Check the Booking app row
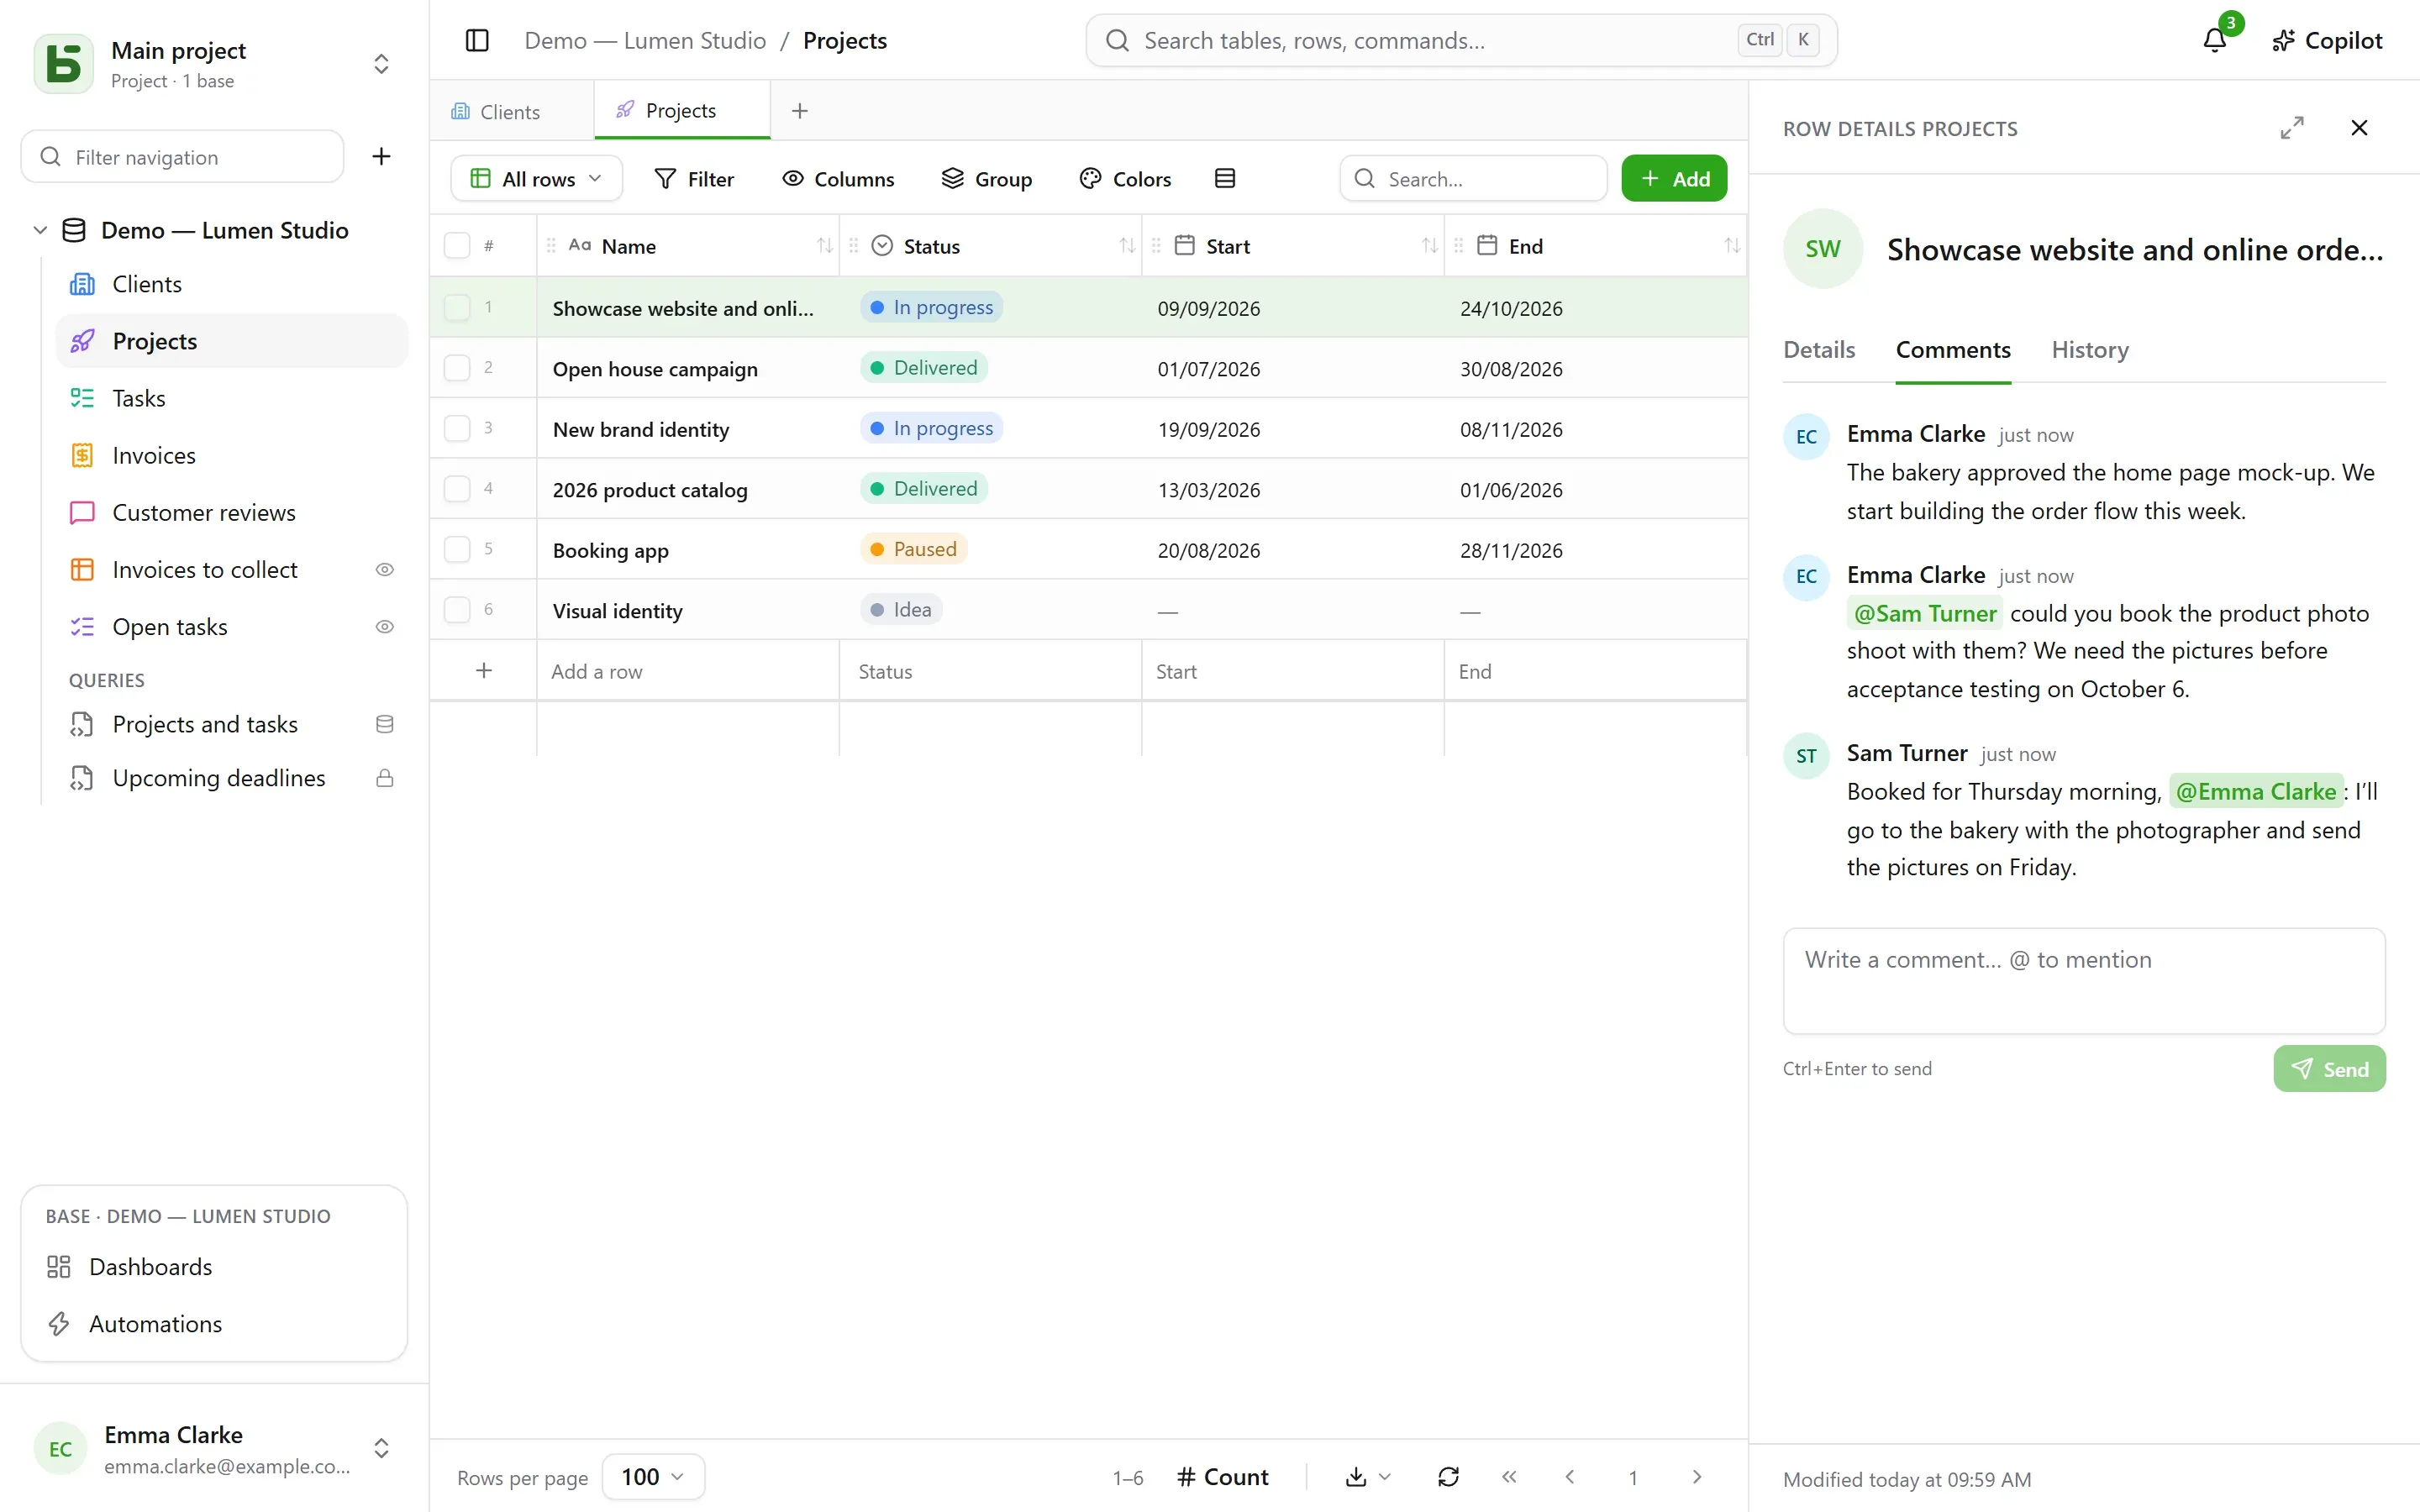Screen dimensions: 2420x1512 (x=457, y=550)
